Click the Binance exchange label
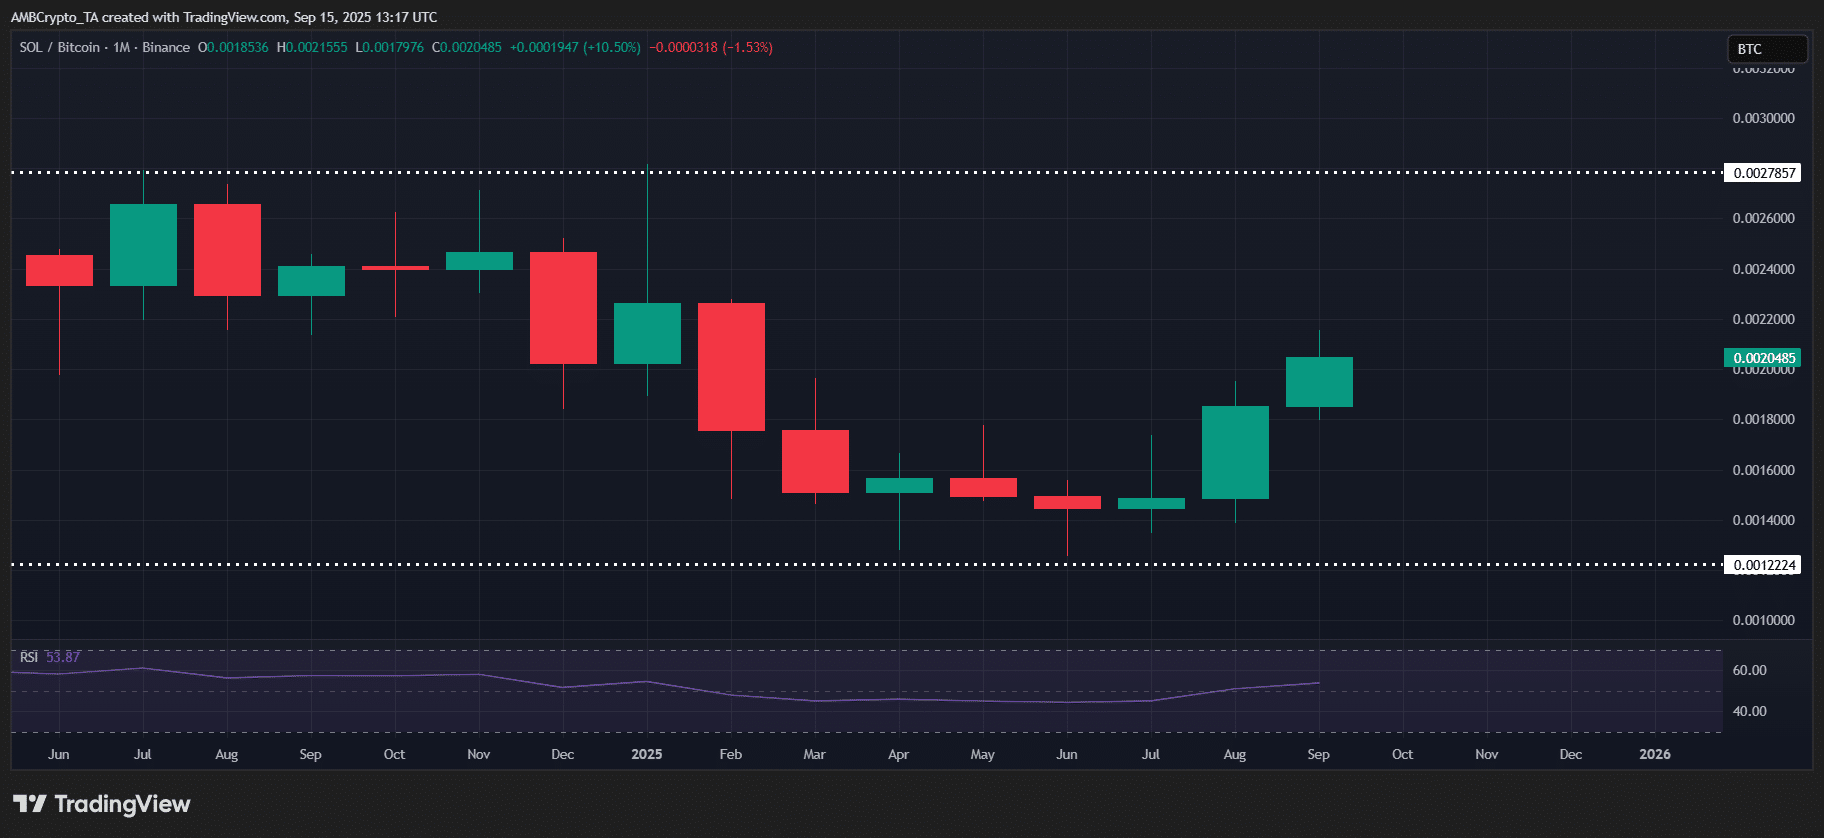Viewport: 1824px width, 838px height. click(x=166, y=47)
